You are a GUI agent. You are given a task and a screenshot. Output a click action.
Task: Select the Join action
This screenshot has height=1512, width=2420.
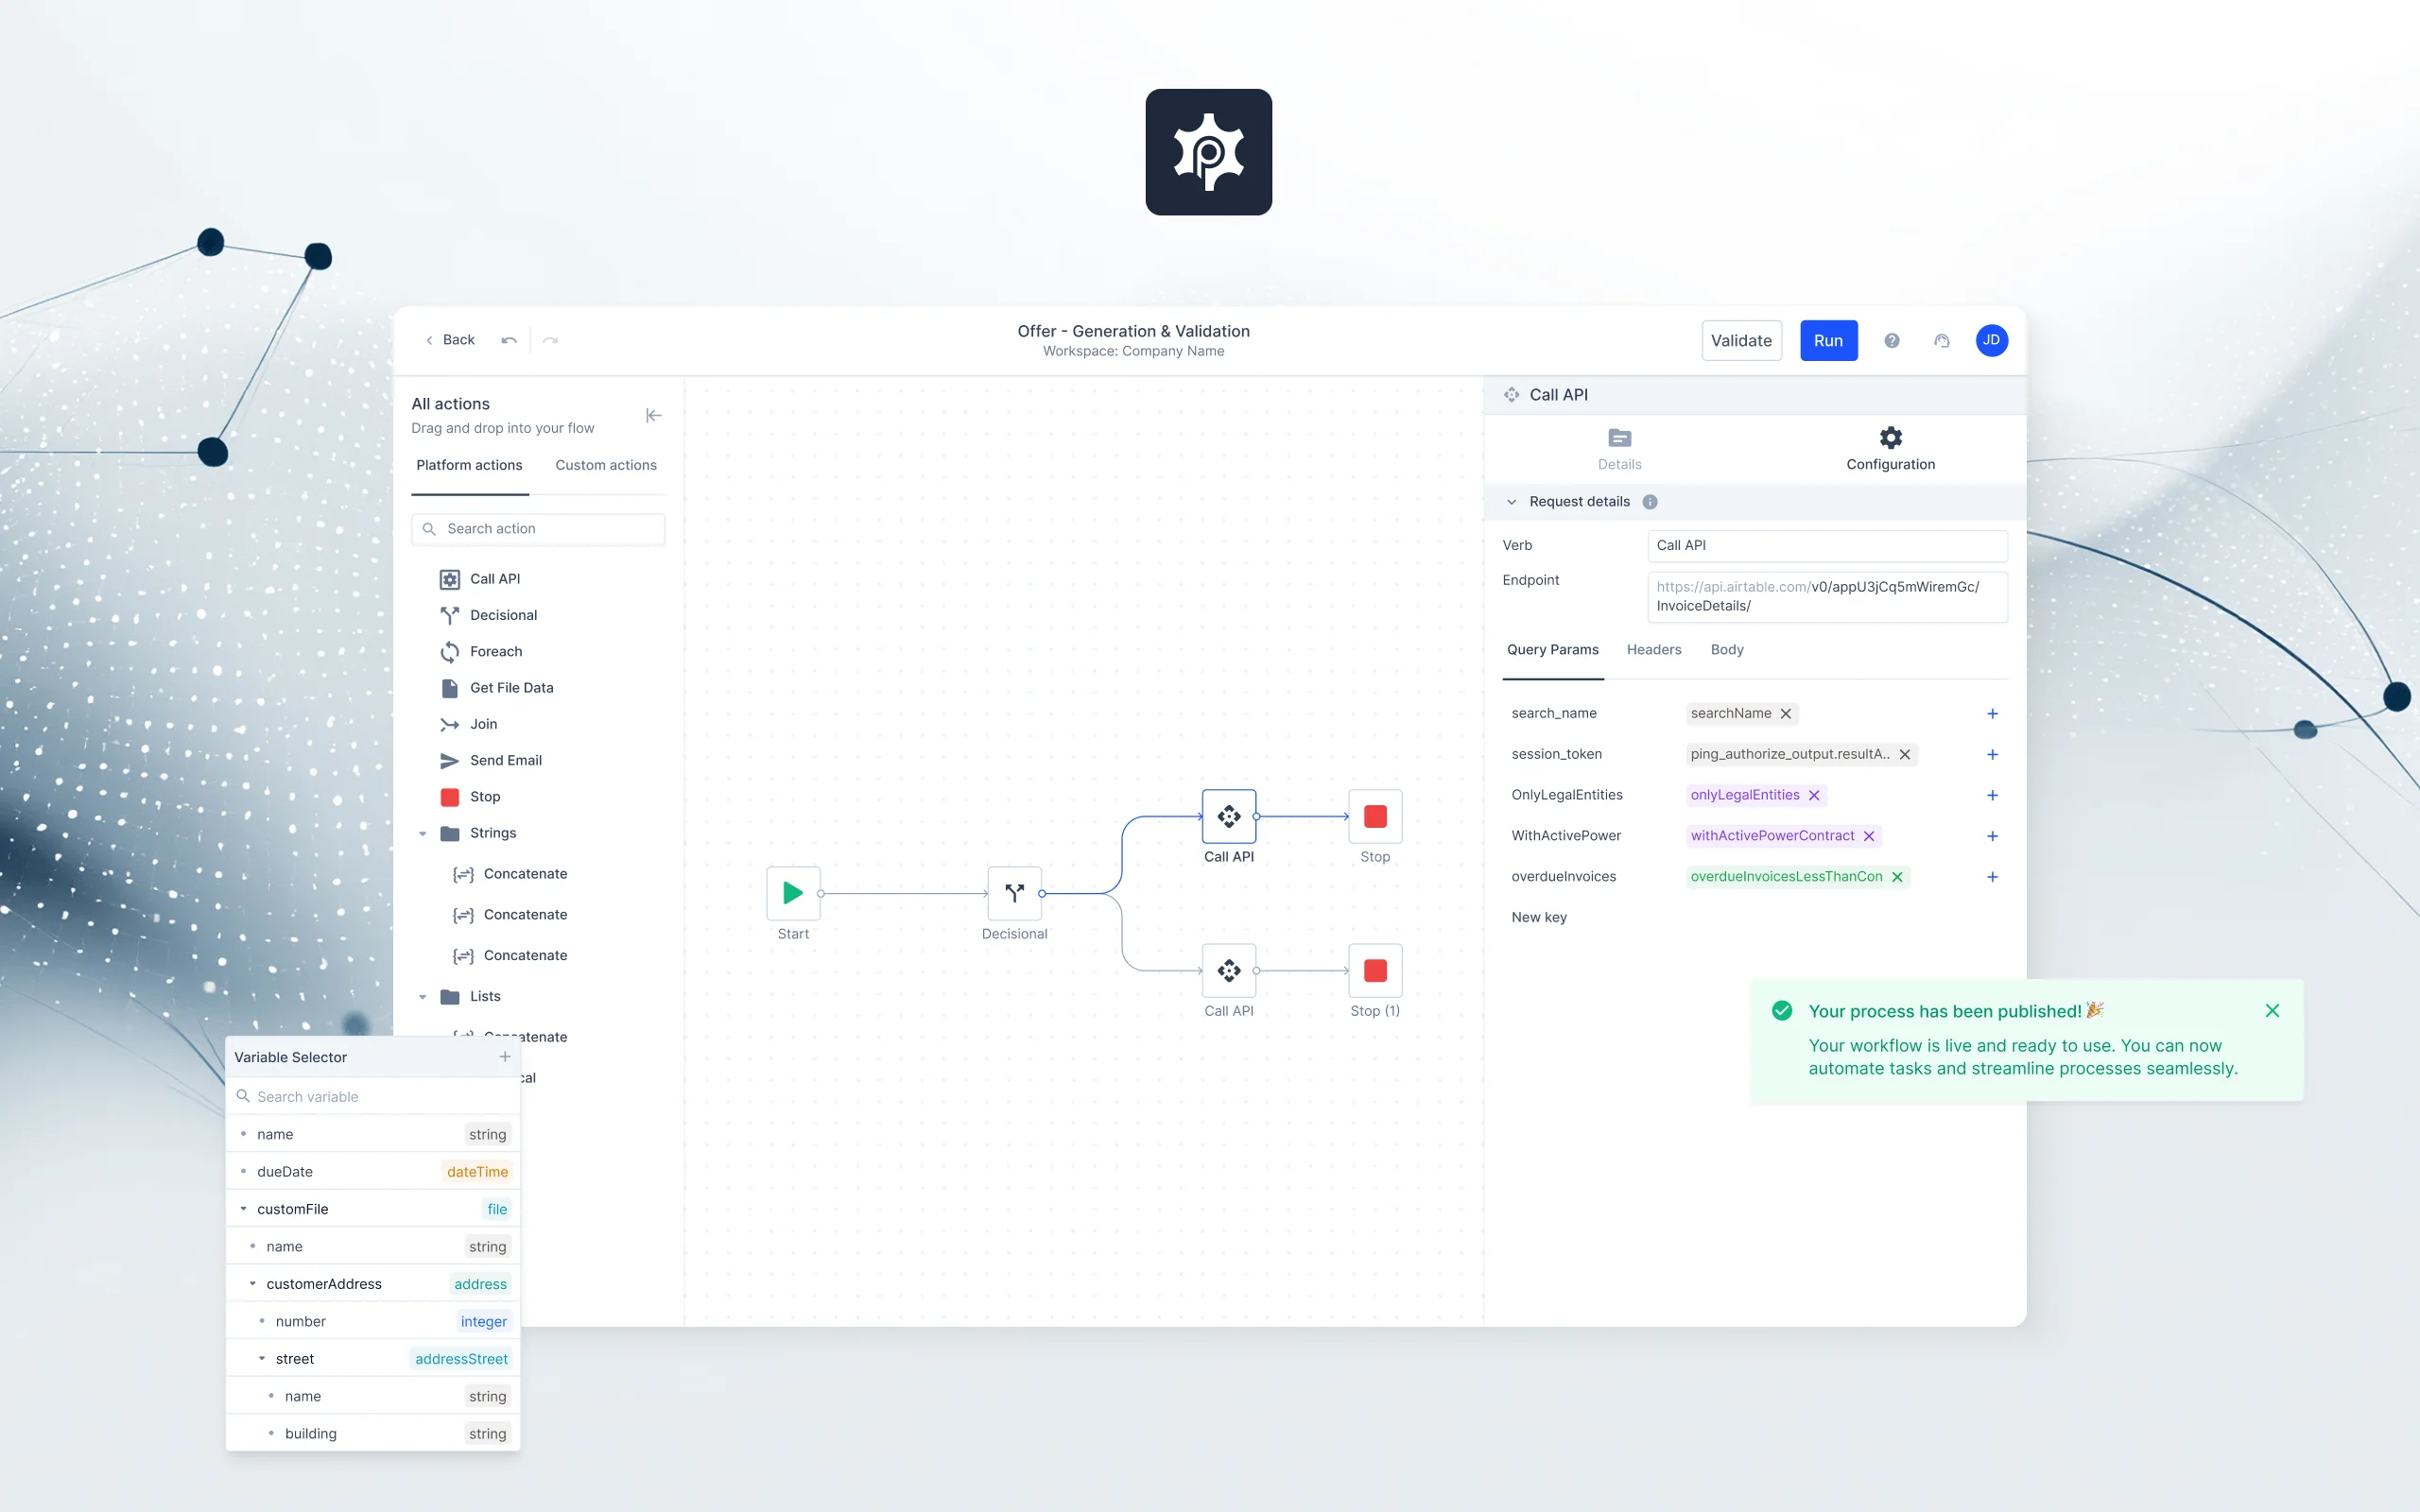468,724
